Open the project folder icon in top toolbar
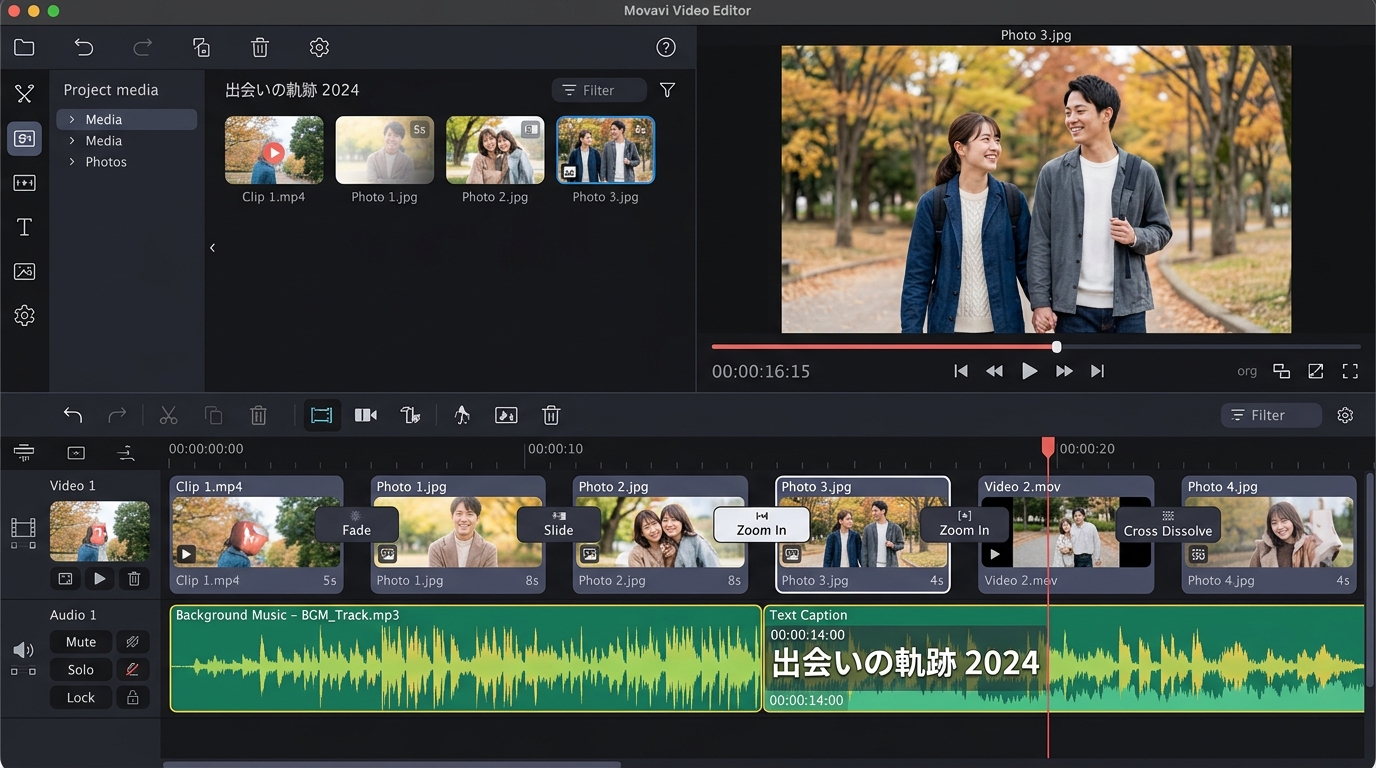Viewport: 1376px width, 768px height. point(24,47)
